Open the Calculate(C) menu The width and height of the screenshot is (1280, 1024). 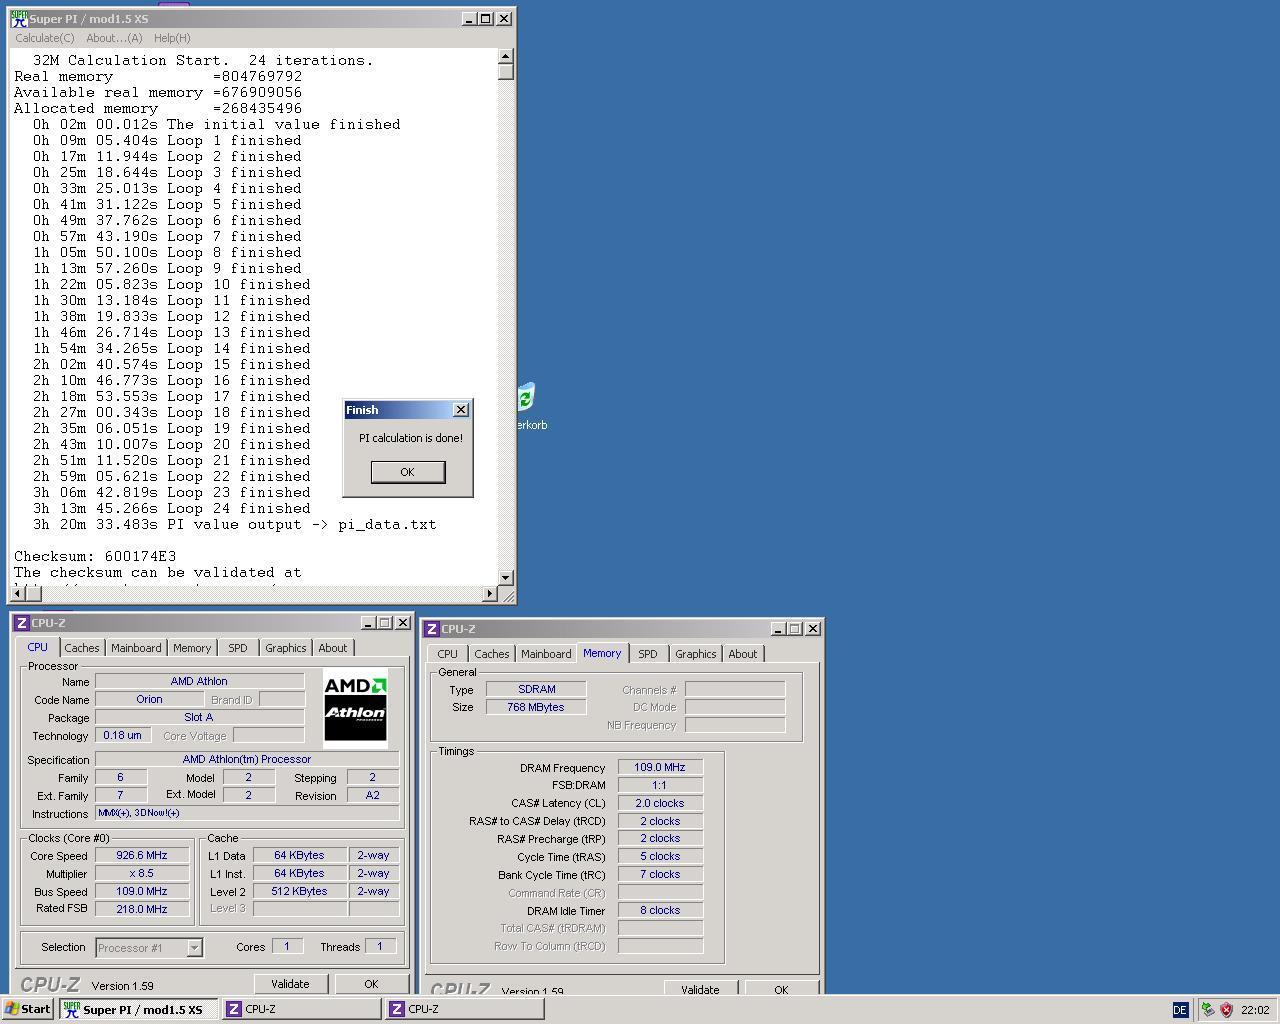[44, 38]
